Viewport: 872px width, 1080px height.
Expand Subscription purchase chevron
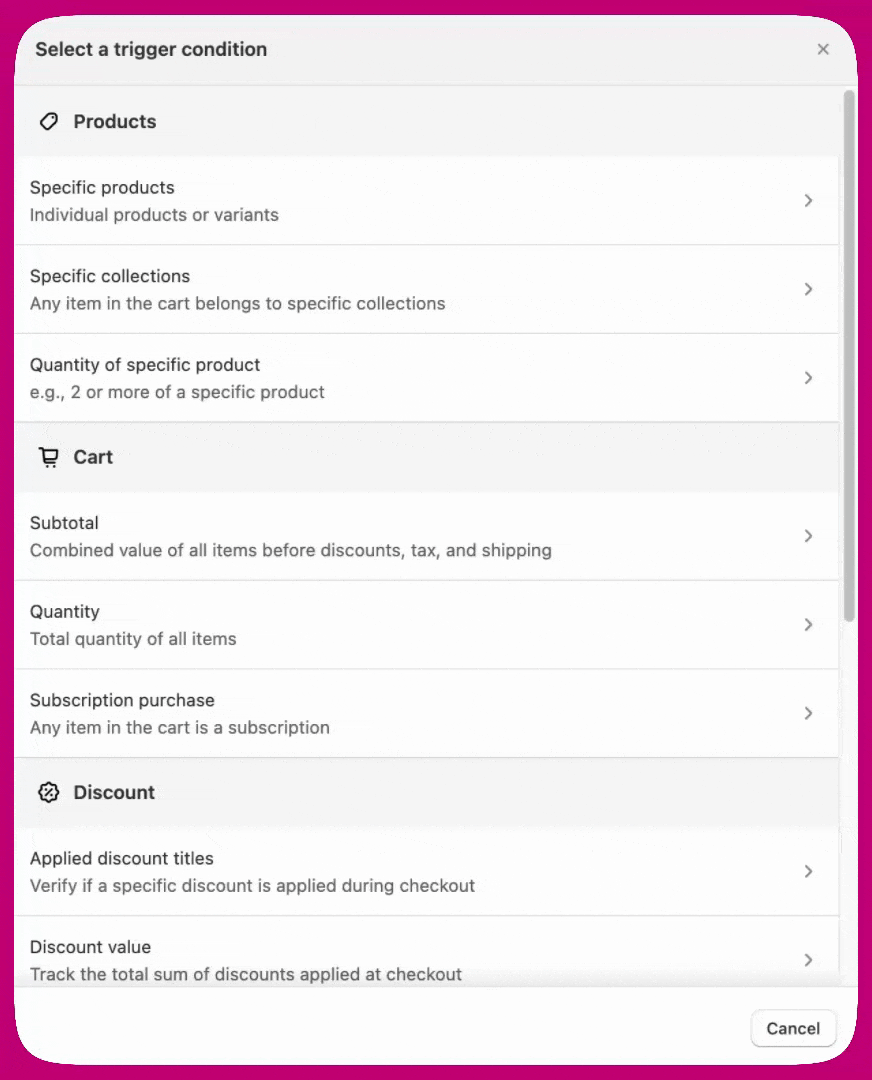point(808,713)
